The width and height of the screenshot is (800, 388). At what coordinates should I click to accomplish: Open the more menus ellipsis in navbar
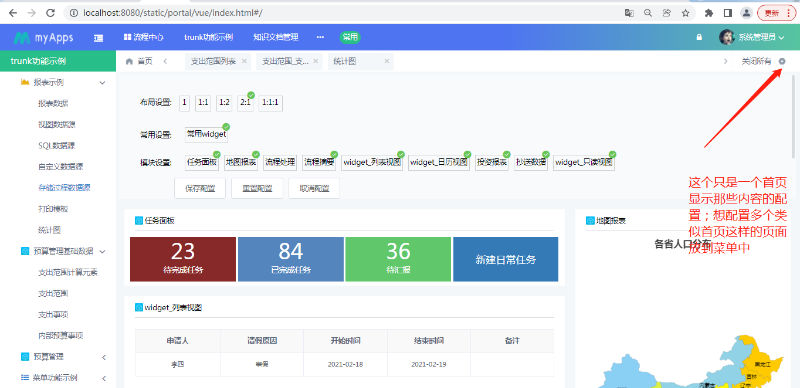[320, 37]
